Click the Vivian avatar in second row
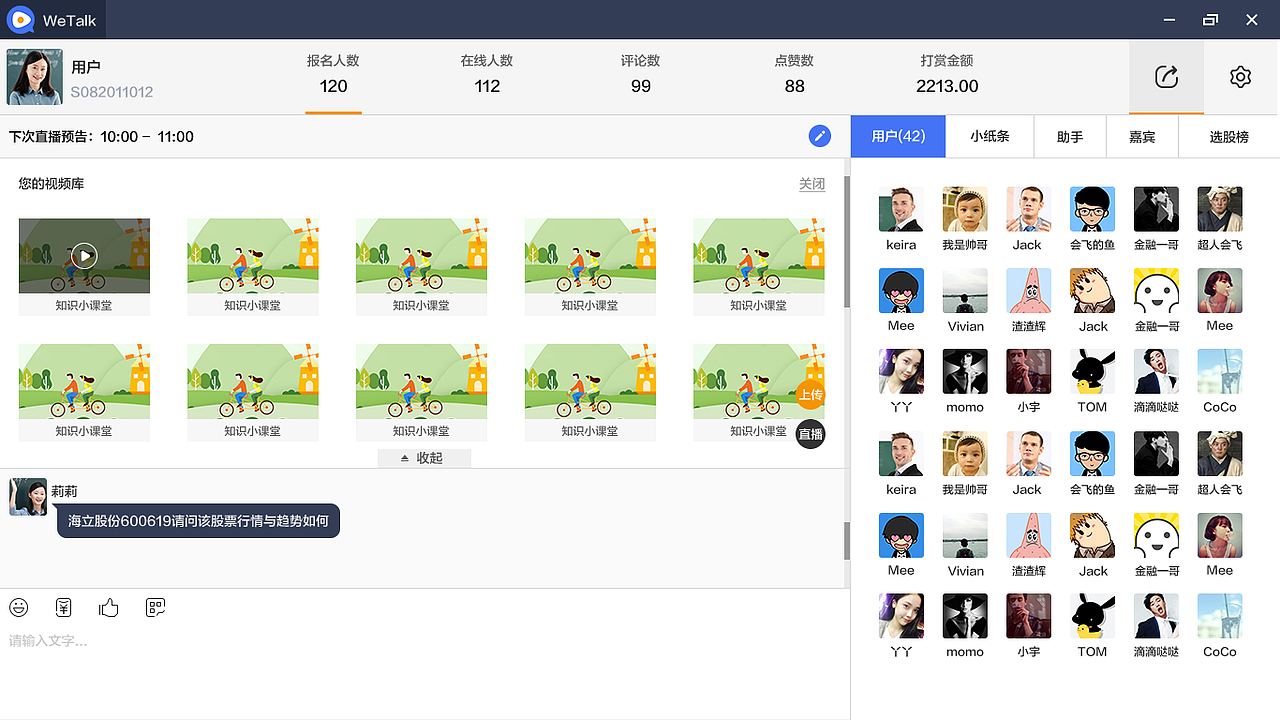 pos(965,290)
